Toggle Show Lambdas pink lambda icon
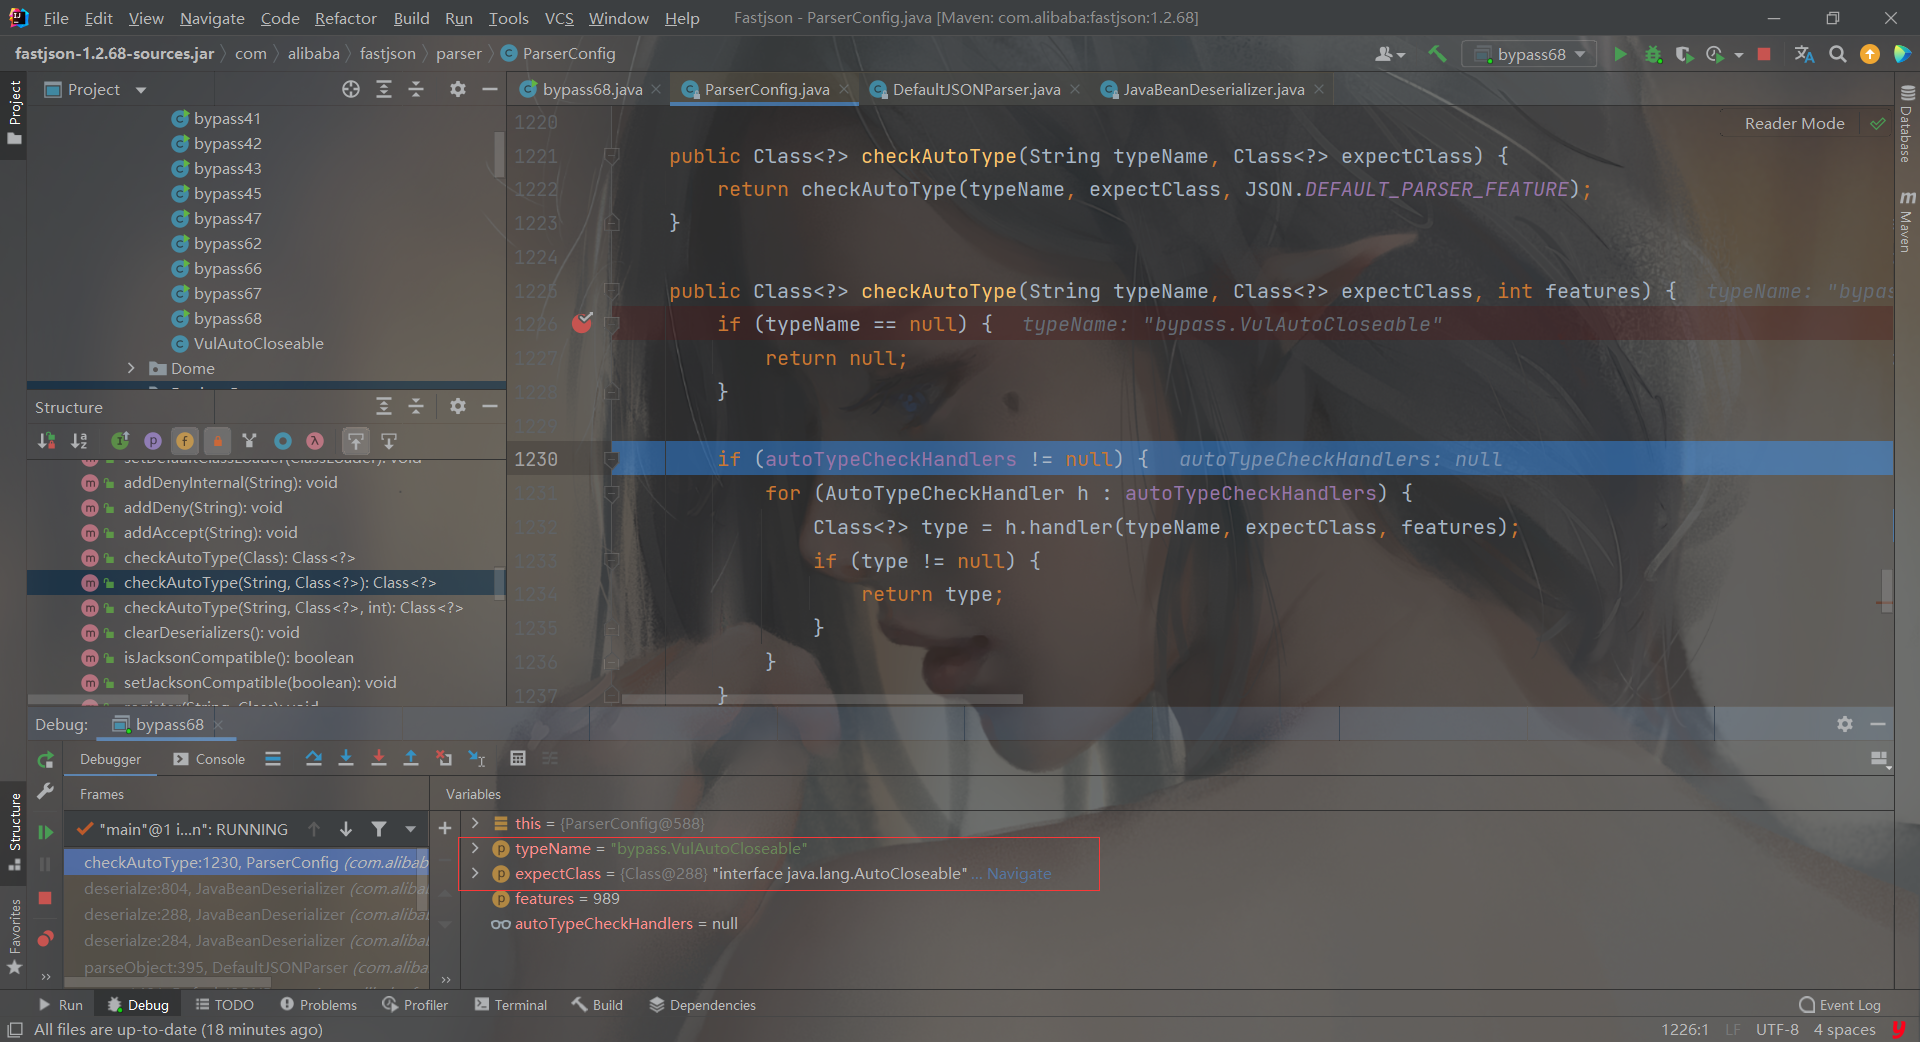This screenshot has height=1042, width=1920. 315,441
